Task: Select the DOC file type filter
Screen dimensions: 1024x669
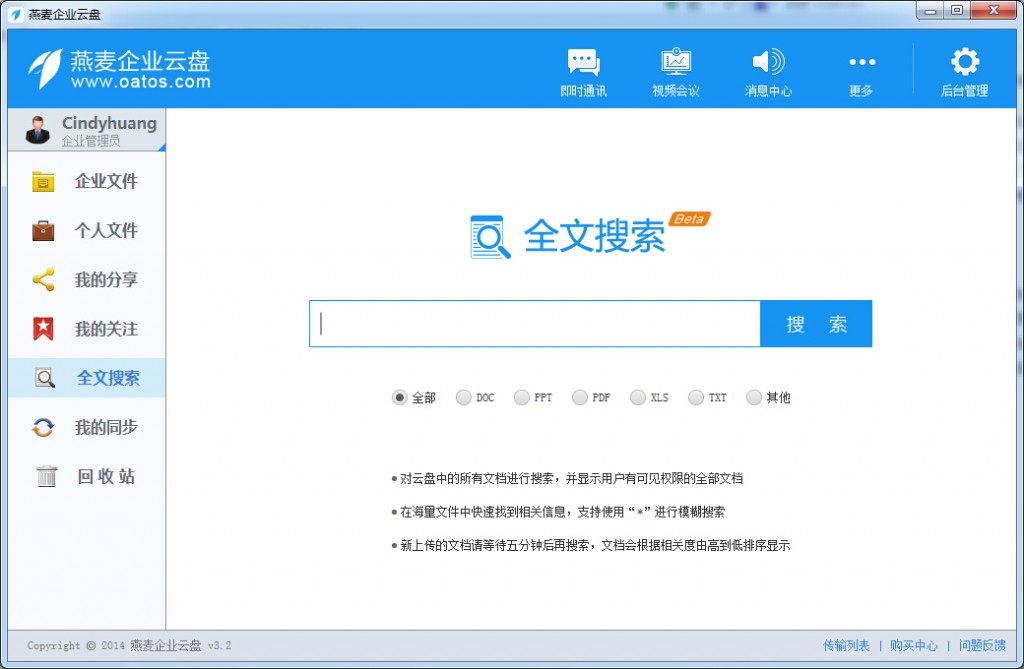Action: (x=462, y=397)
